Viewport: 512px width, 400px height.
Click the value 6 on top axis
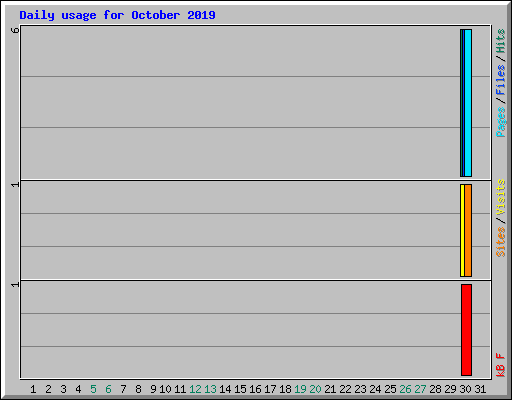[15, 30]
